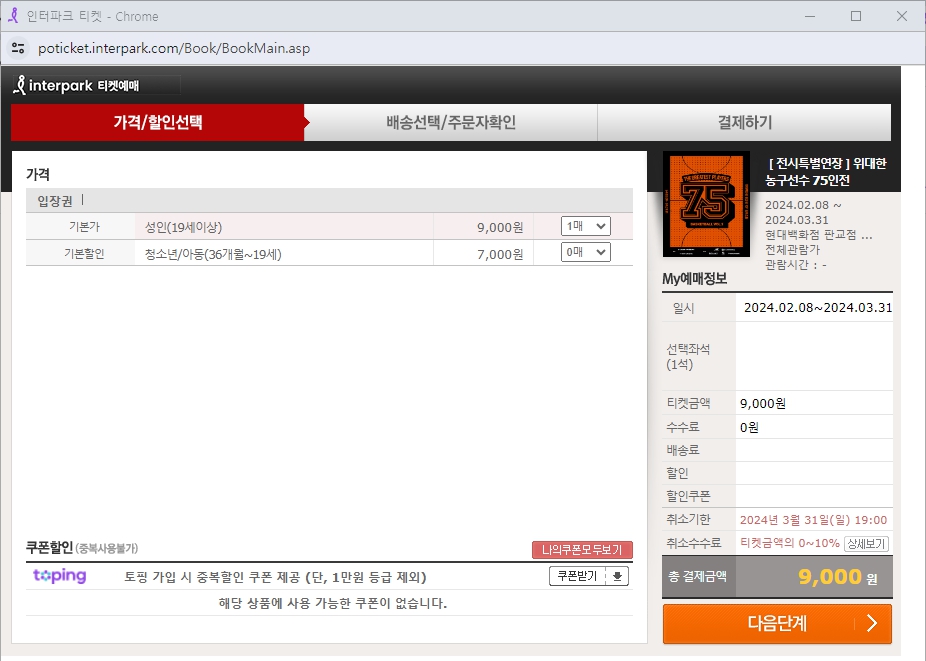Screen dimensions: 926x661
Task: Click the toping coupon promotion text
Action: click(275, 577)
